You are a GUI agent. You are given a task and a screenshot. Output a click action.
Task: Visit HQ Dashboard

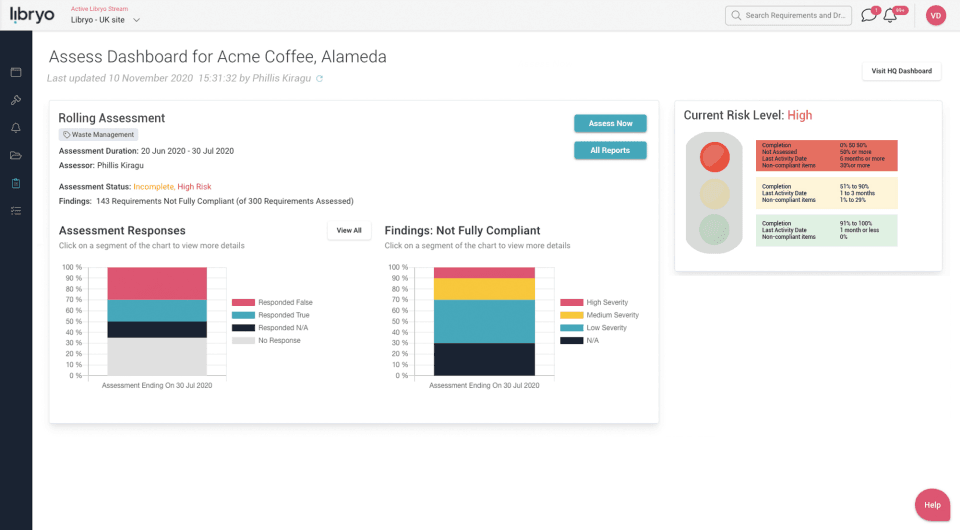(901, 71)
